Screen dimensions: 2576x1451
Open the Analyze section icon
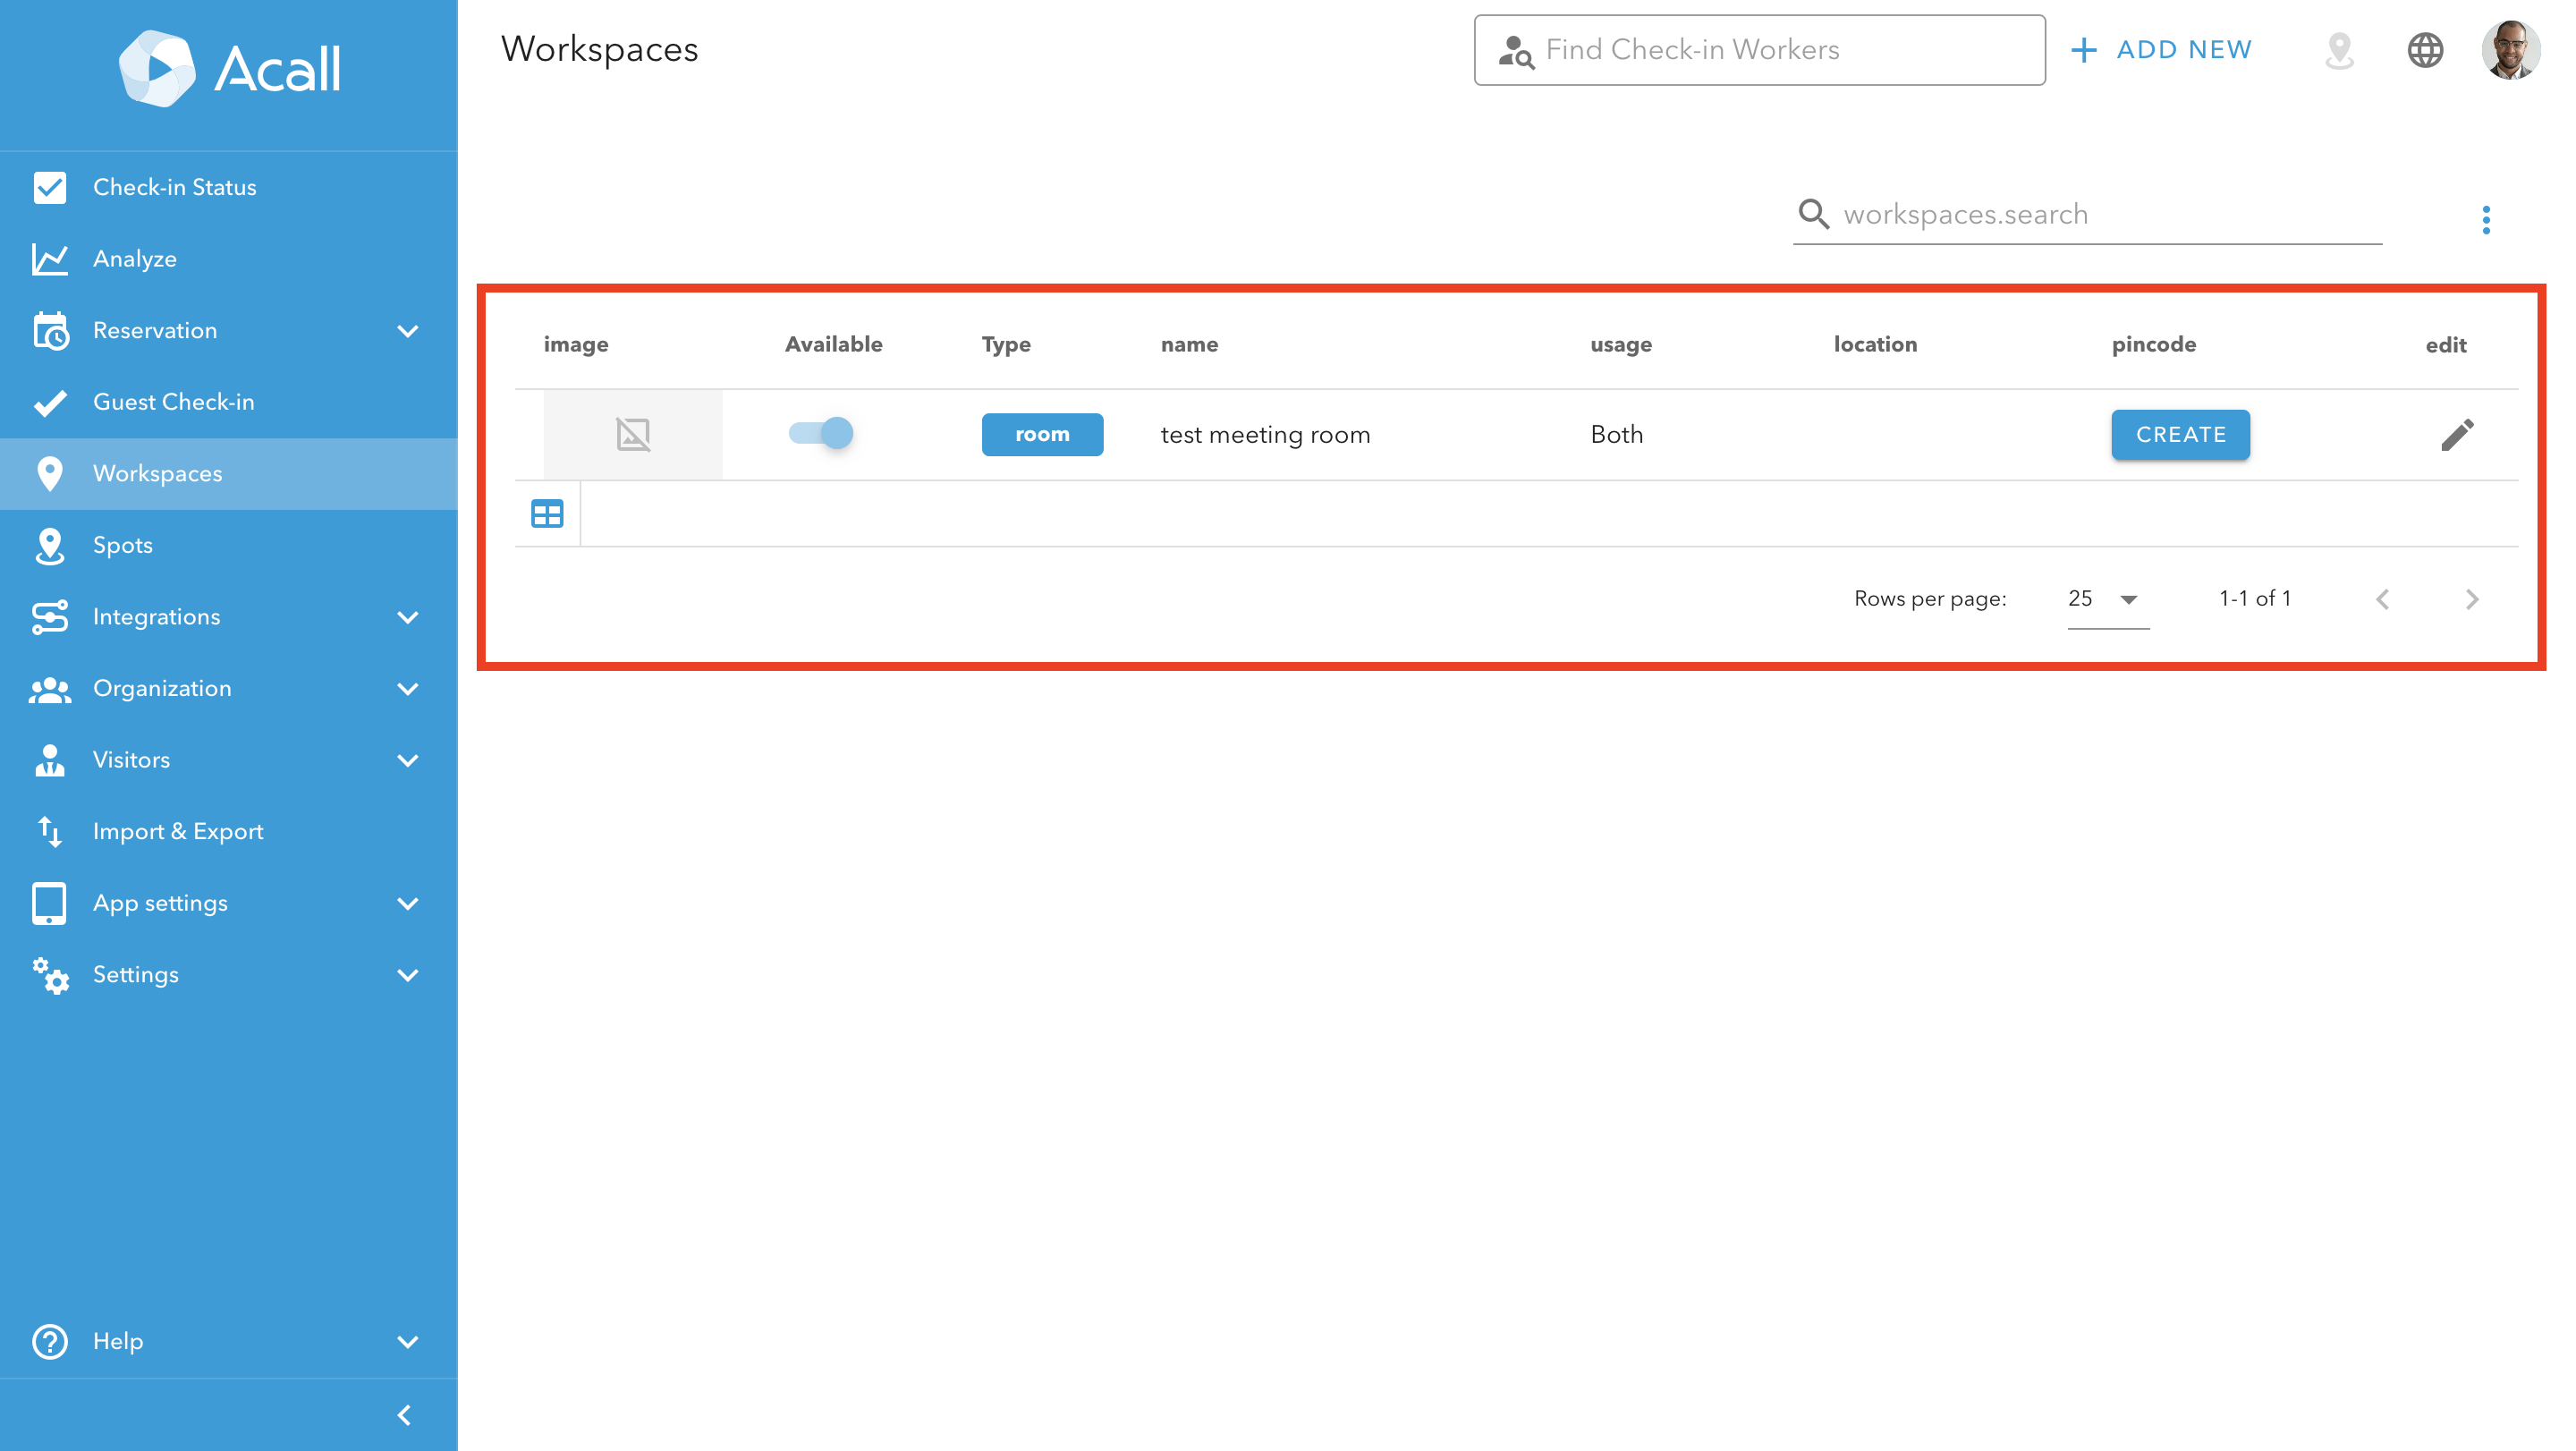point(50,258)
